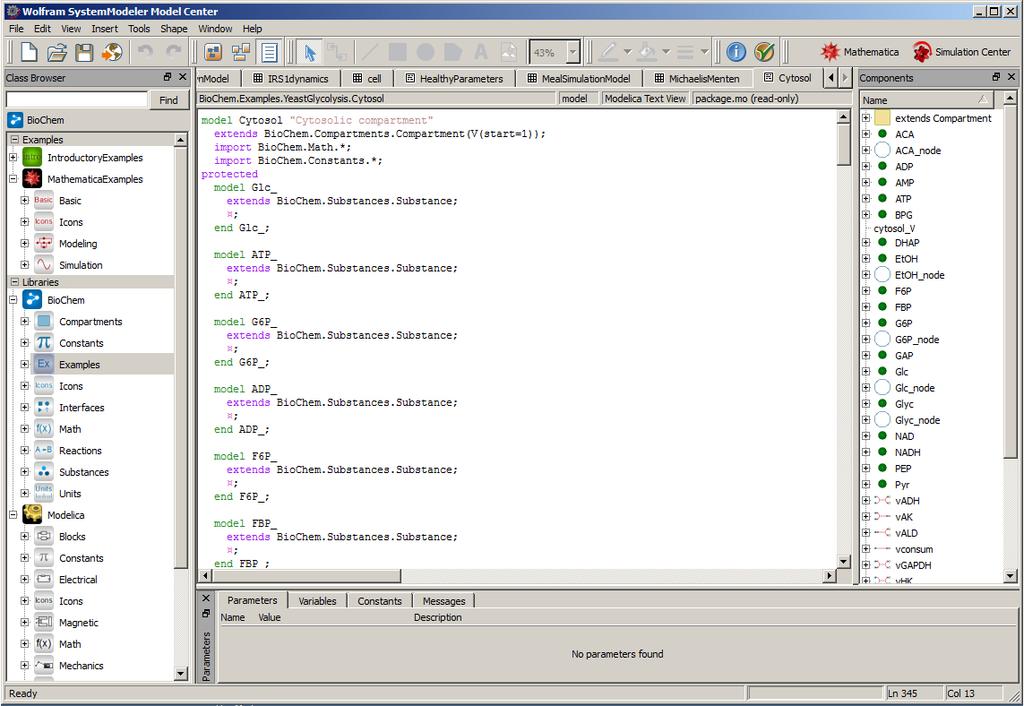This screenshot has width=1024, height=706.
Task: Open the 43% zoom level dropdown
Action: [572, 52]
